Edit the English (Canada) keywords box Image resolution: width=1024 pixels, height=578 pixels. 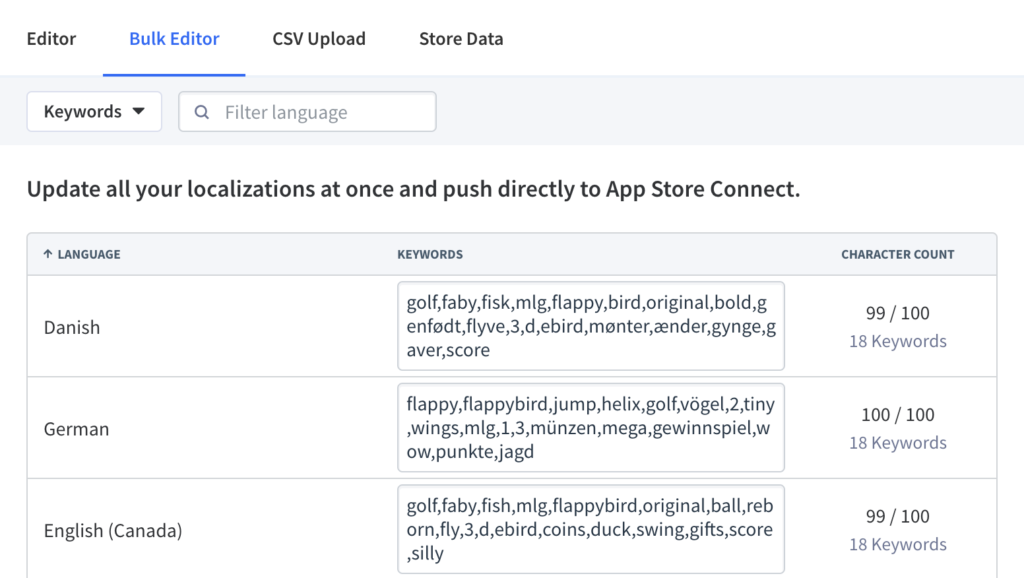[x=590, y=529]
